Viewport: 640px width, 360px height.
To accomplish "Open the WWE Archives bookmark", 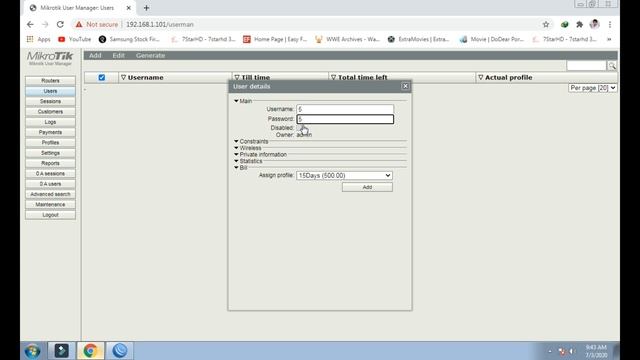I will [347, 39].
